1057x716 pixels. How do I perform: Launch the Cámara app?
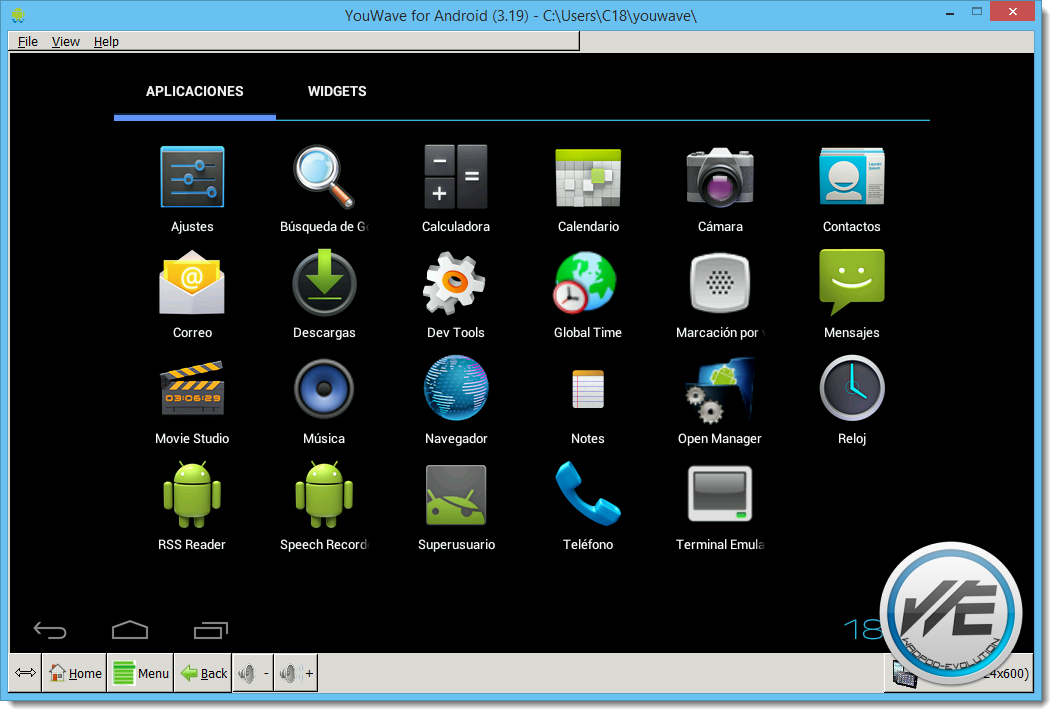pos(720,177)
